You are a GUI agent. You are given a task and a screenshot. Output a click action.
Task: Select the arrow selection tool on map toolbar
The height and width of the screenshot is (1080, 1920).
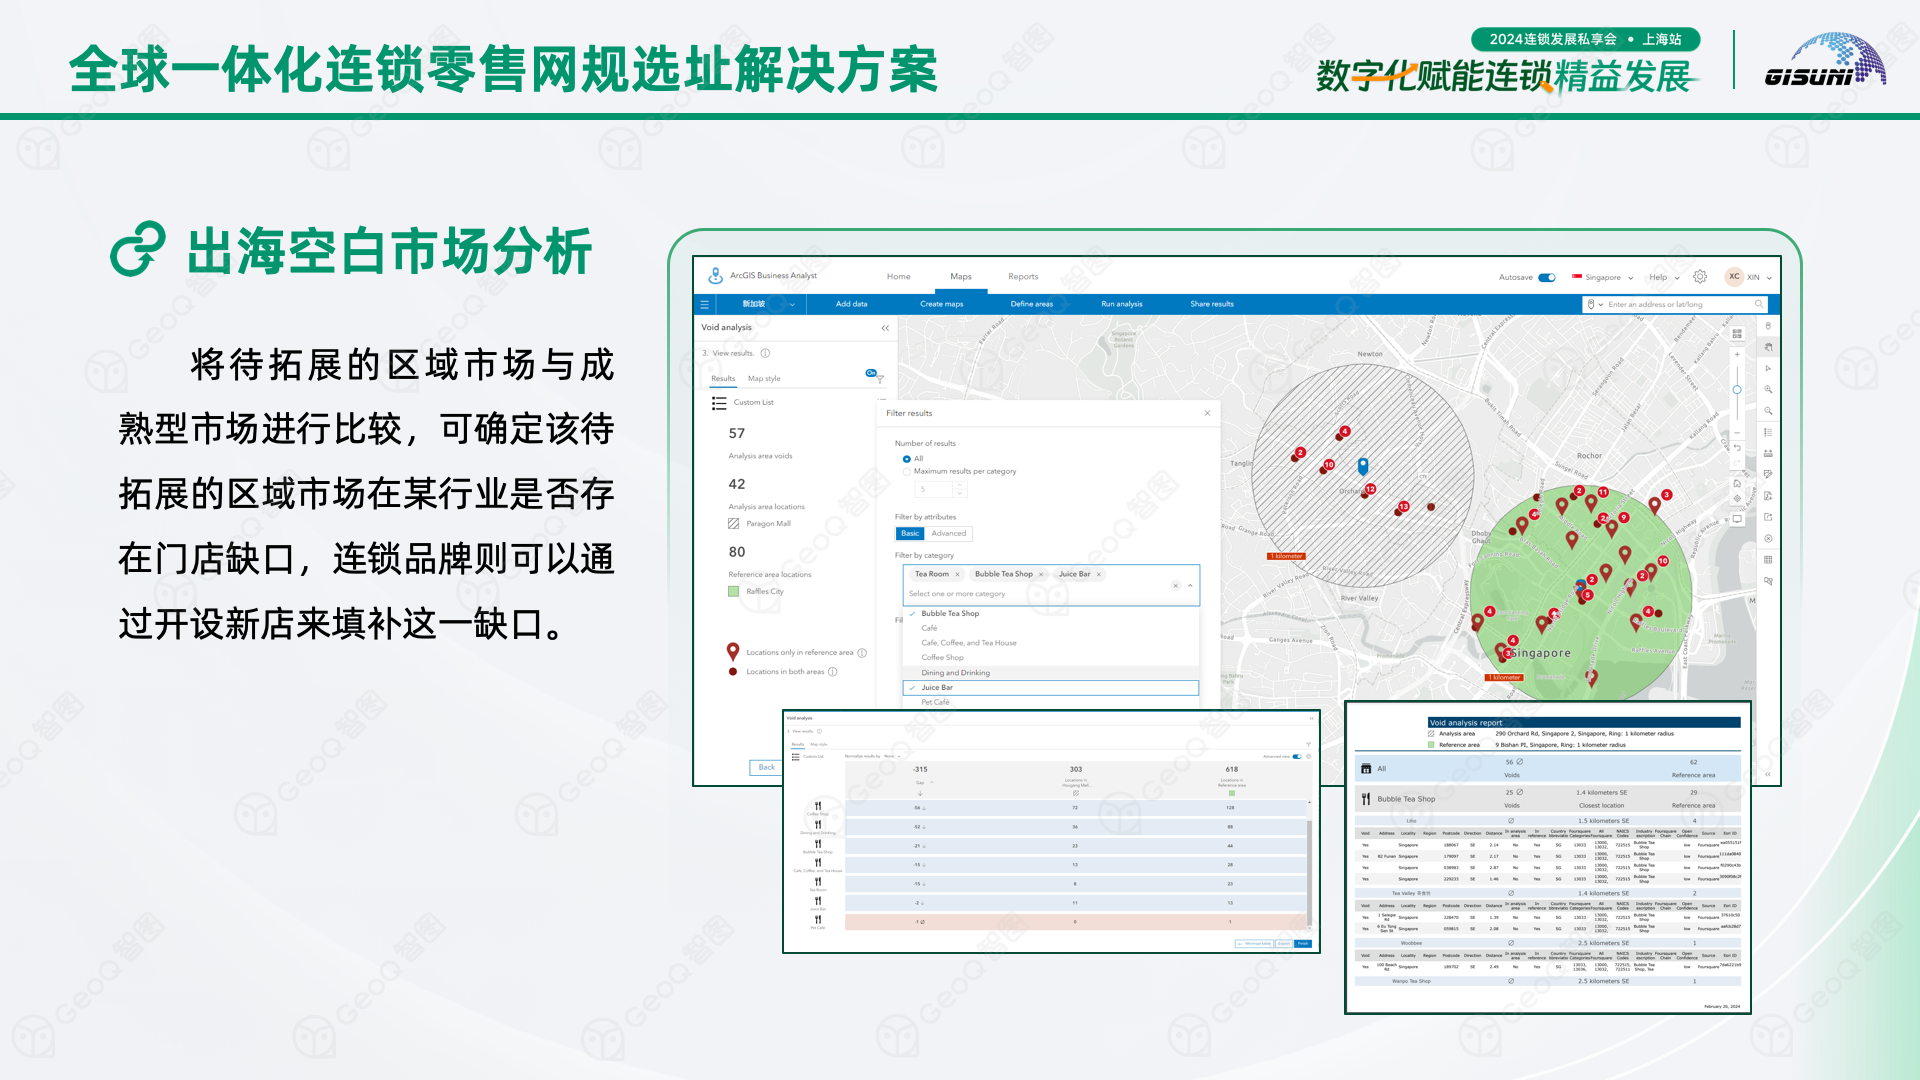(x=1768, y=369)
